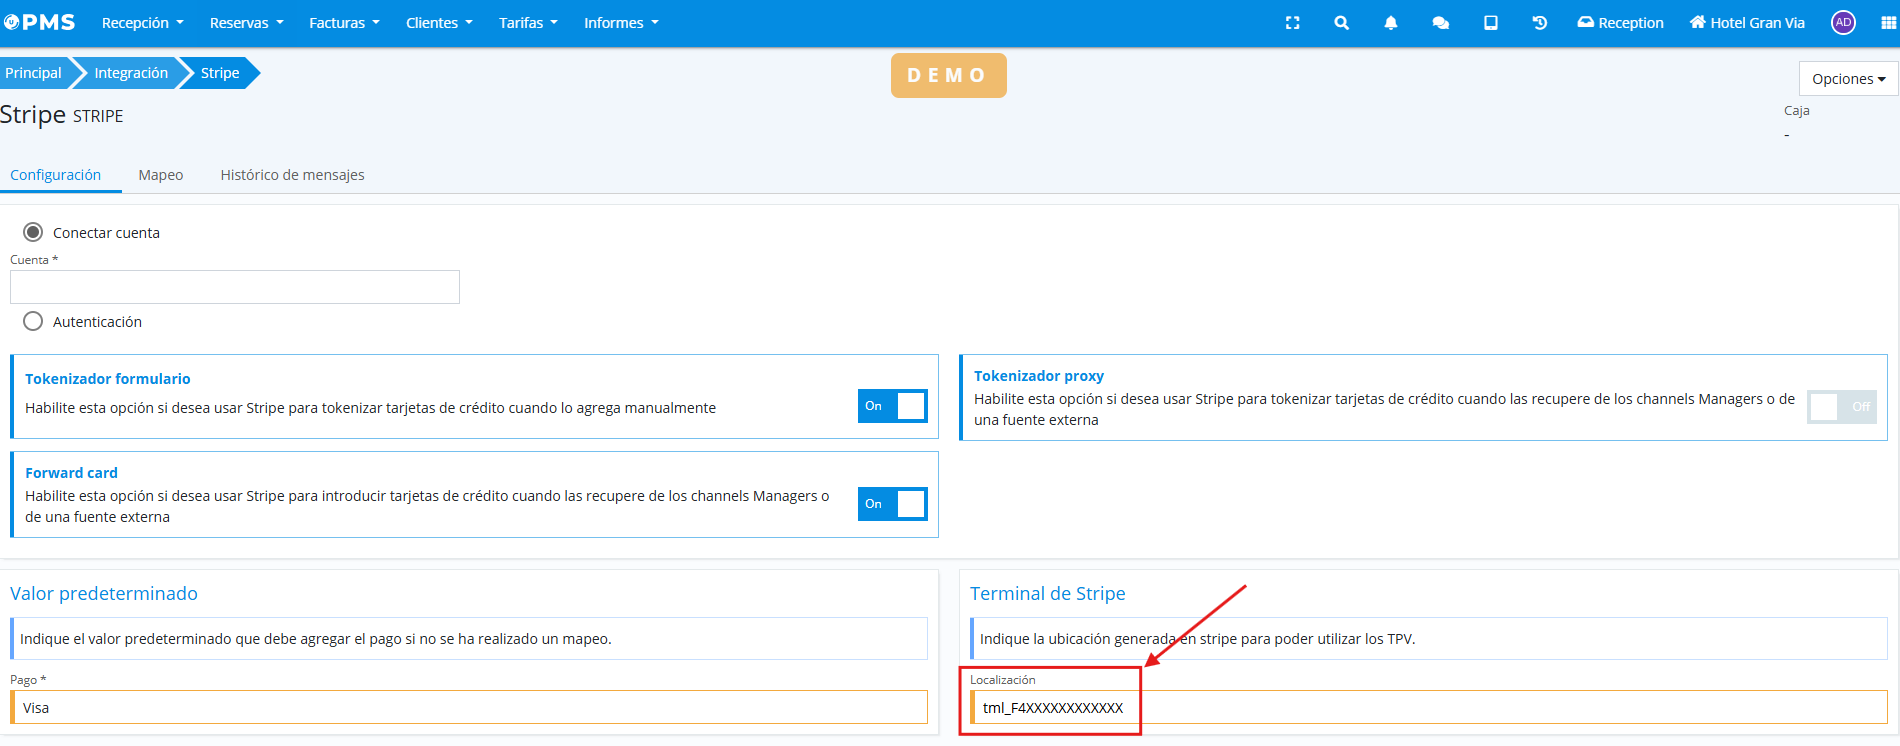This screenshot has height=746, width=1900.
Task: Turn off Tokenizador formulario switch
Action: point(892,406)
